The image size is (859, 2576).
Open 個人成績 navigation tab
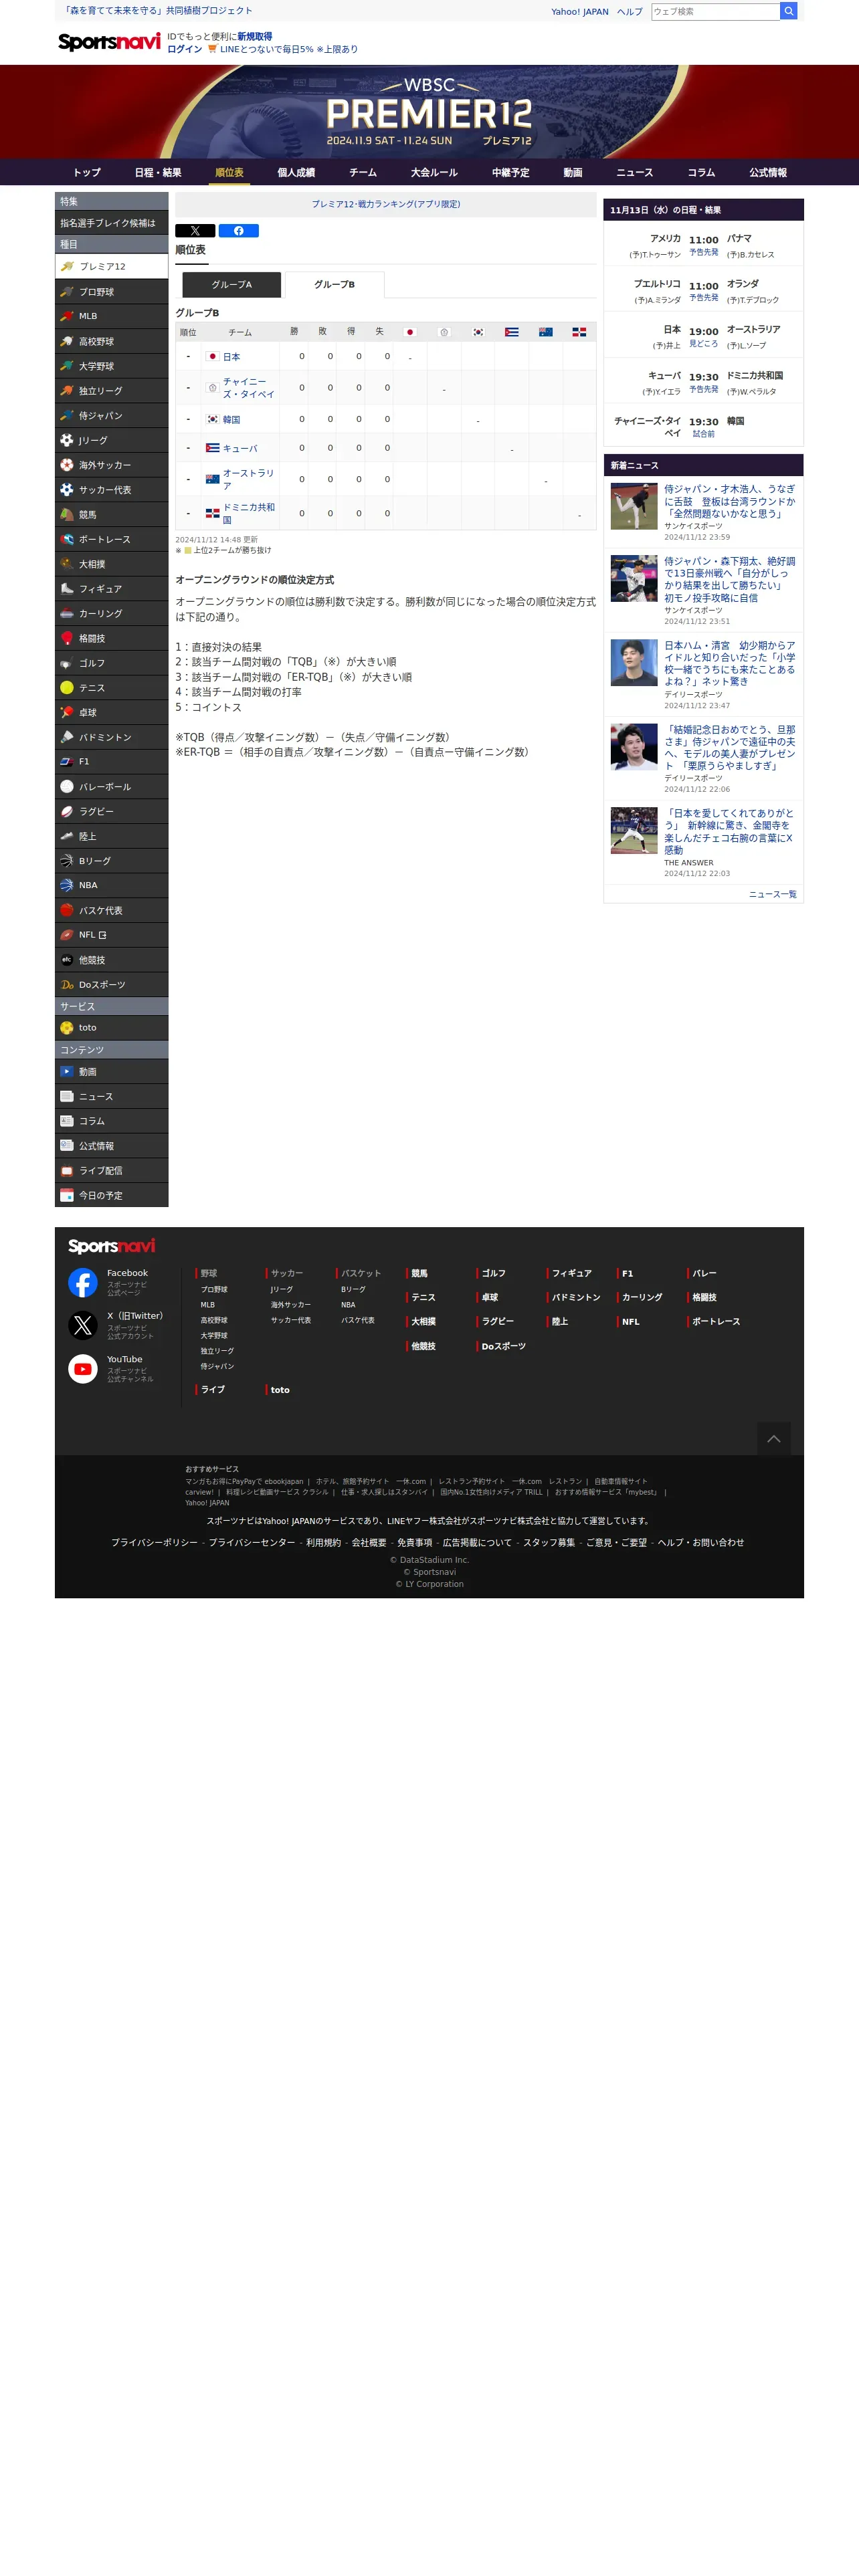point(296,172)
